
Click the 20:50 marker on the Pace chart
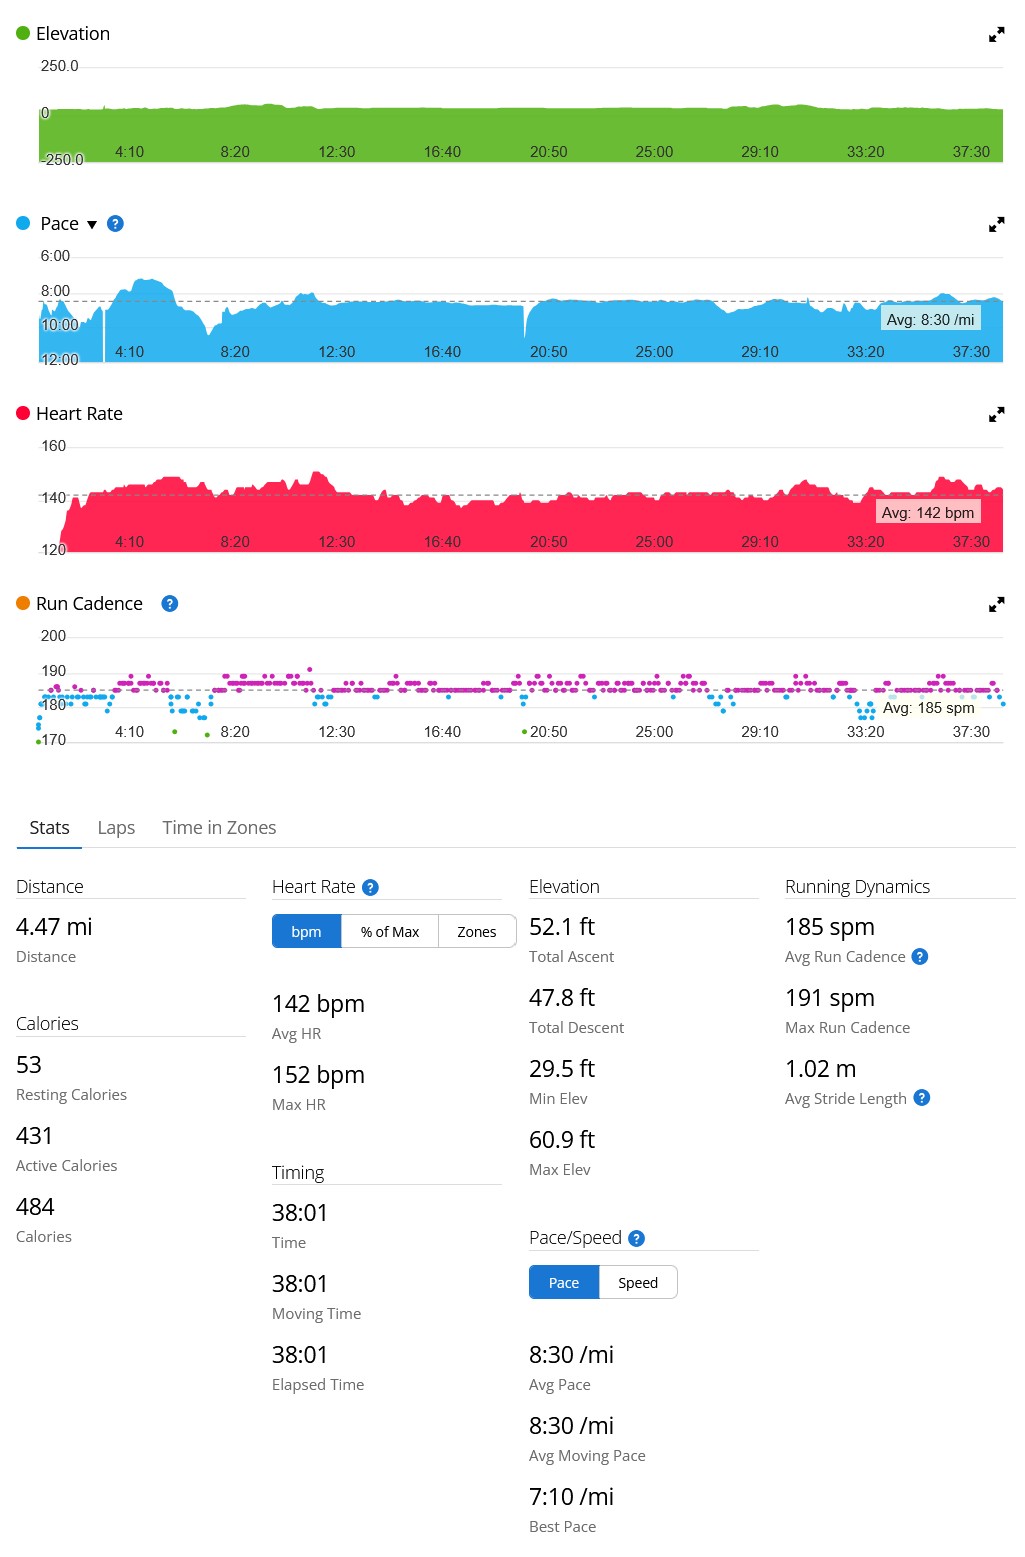pos(548,352)
